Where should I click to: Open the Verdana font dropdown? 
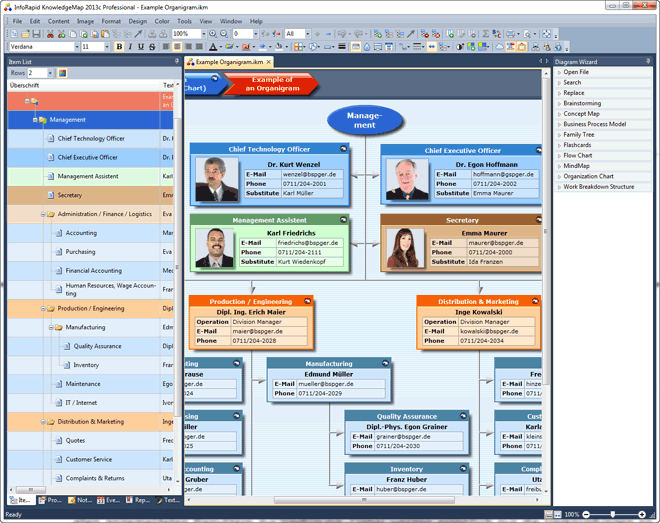(x=77, y=47)
